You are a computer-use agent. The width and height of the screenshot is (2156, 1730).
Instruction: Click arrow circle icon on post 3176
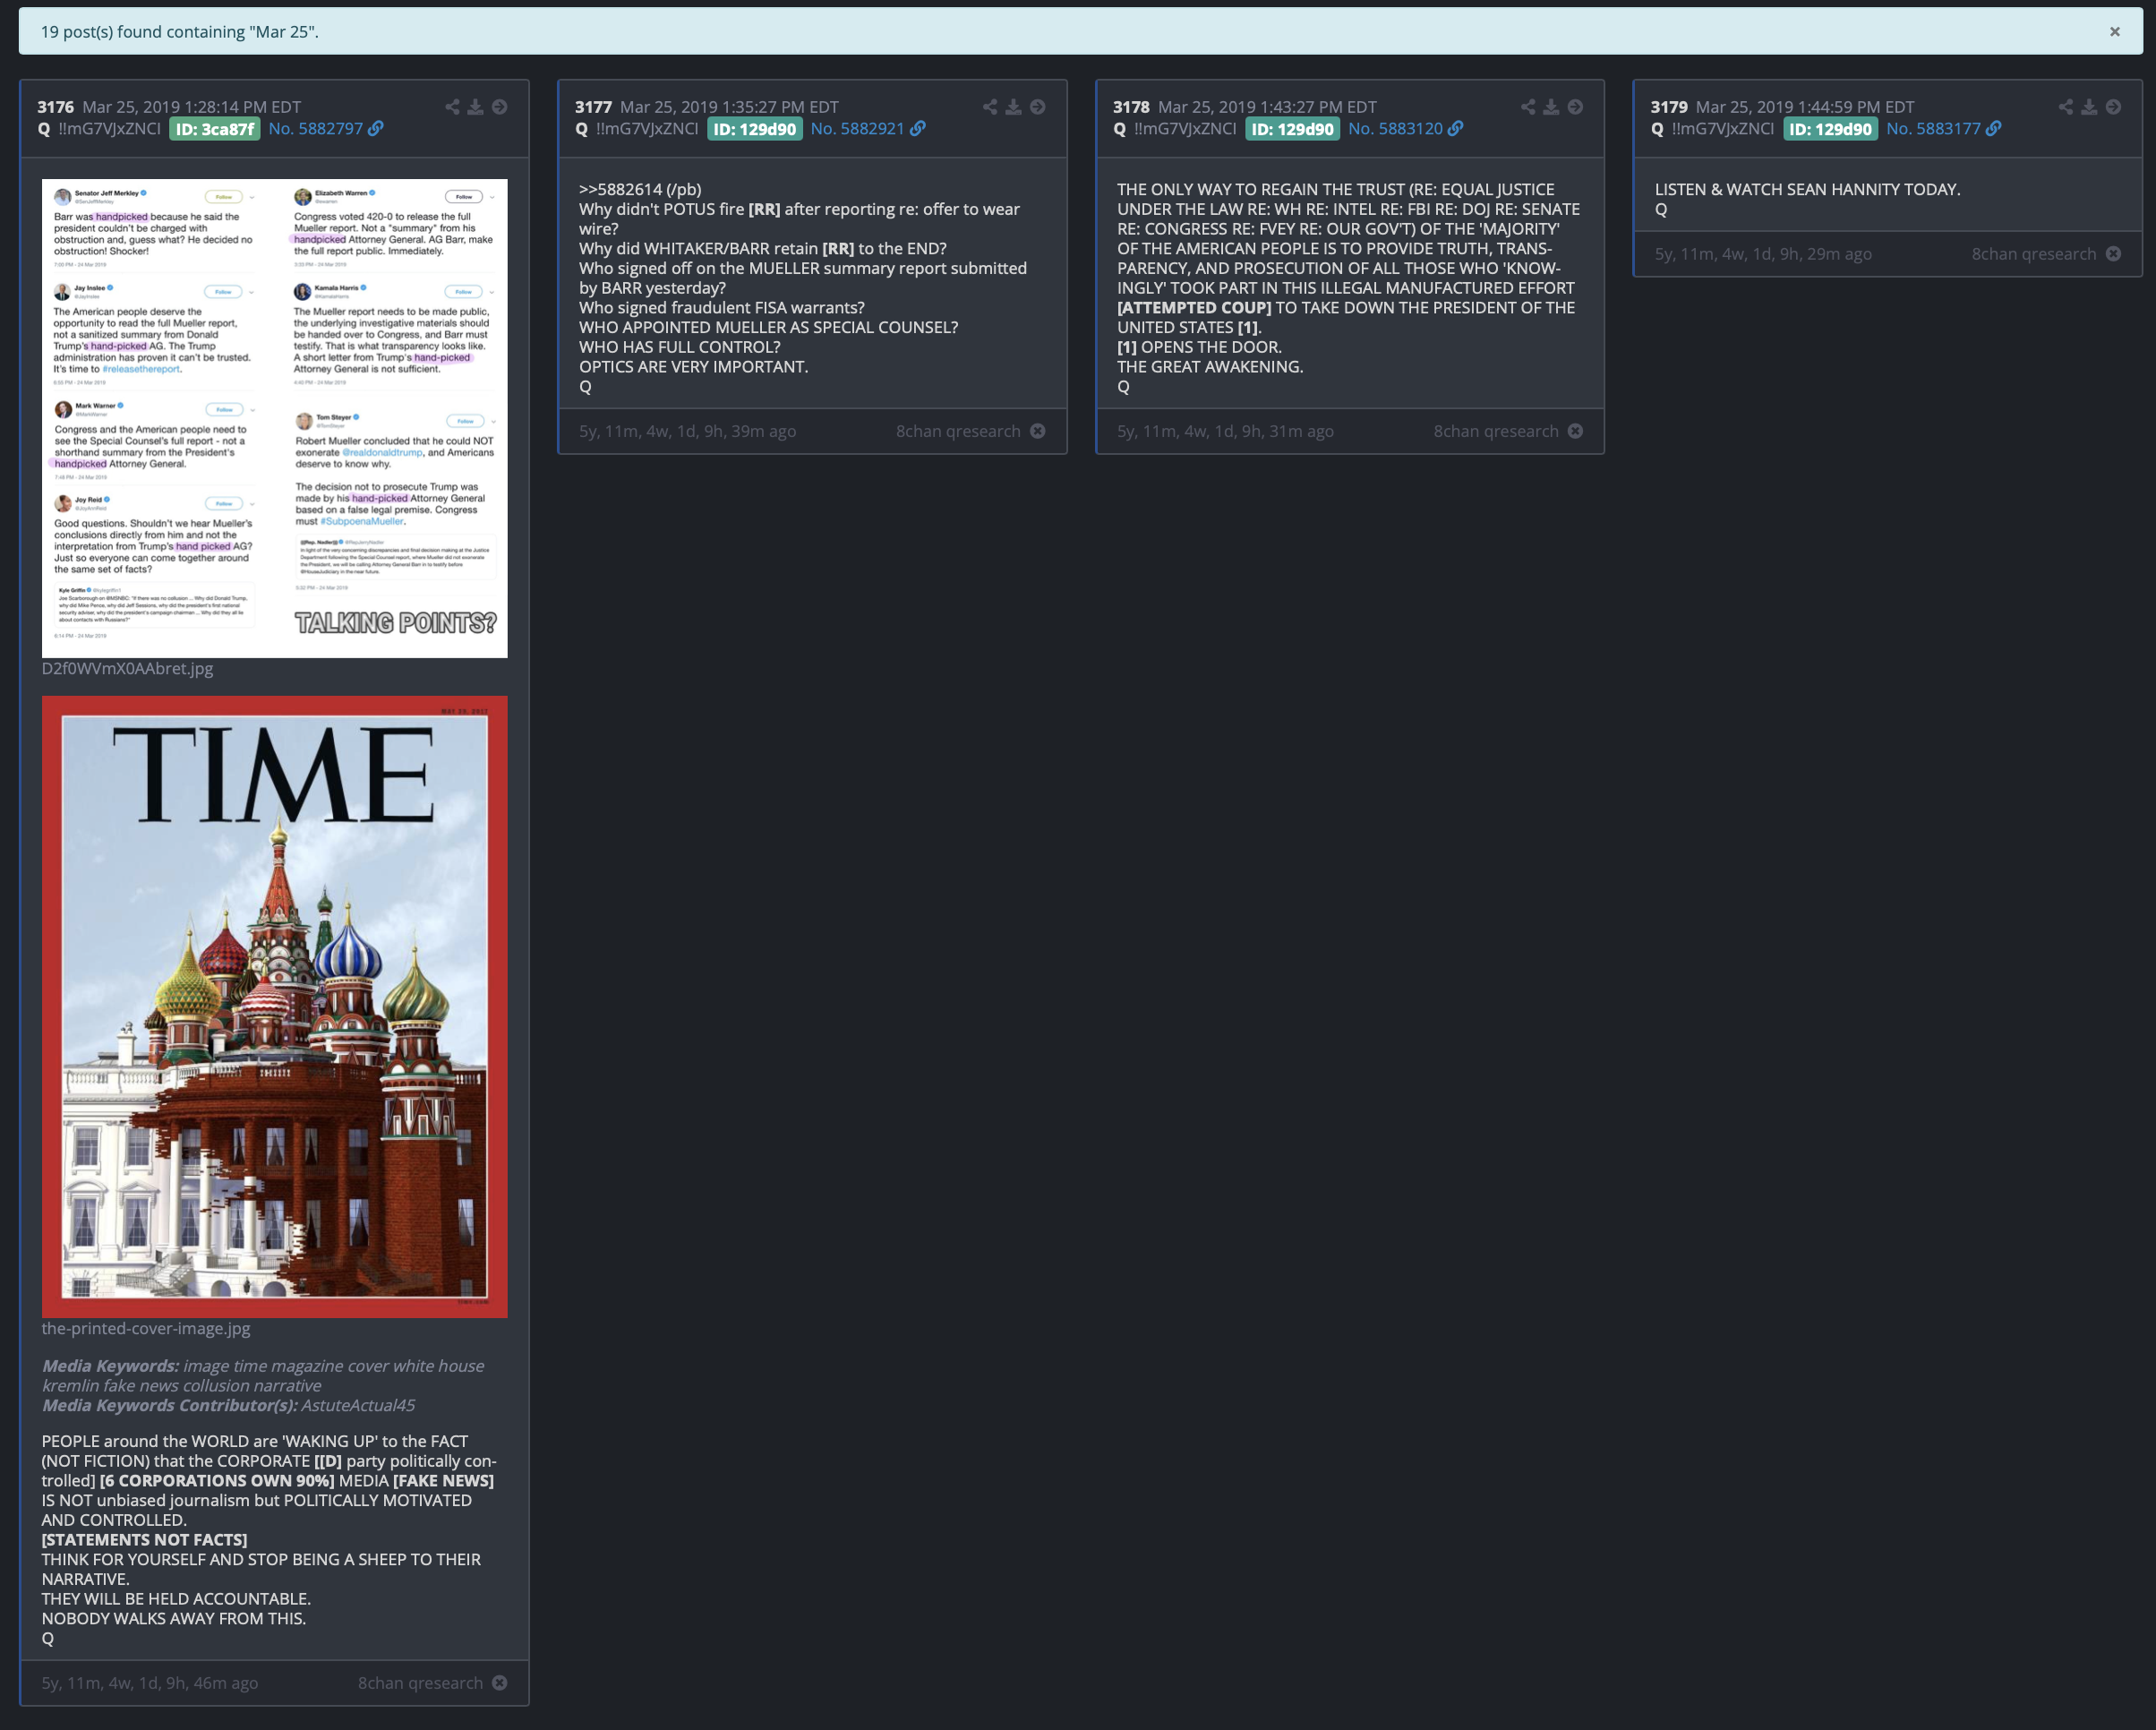click(x=500, y=107)
